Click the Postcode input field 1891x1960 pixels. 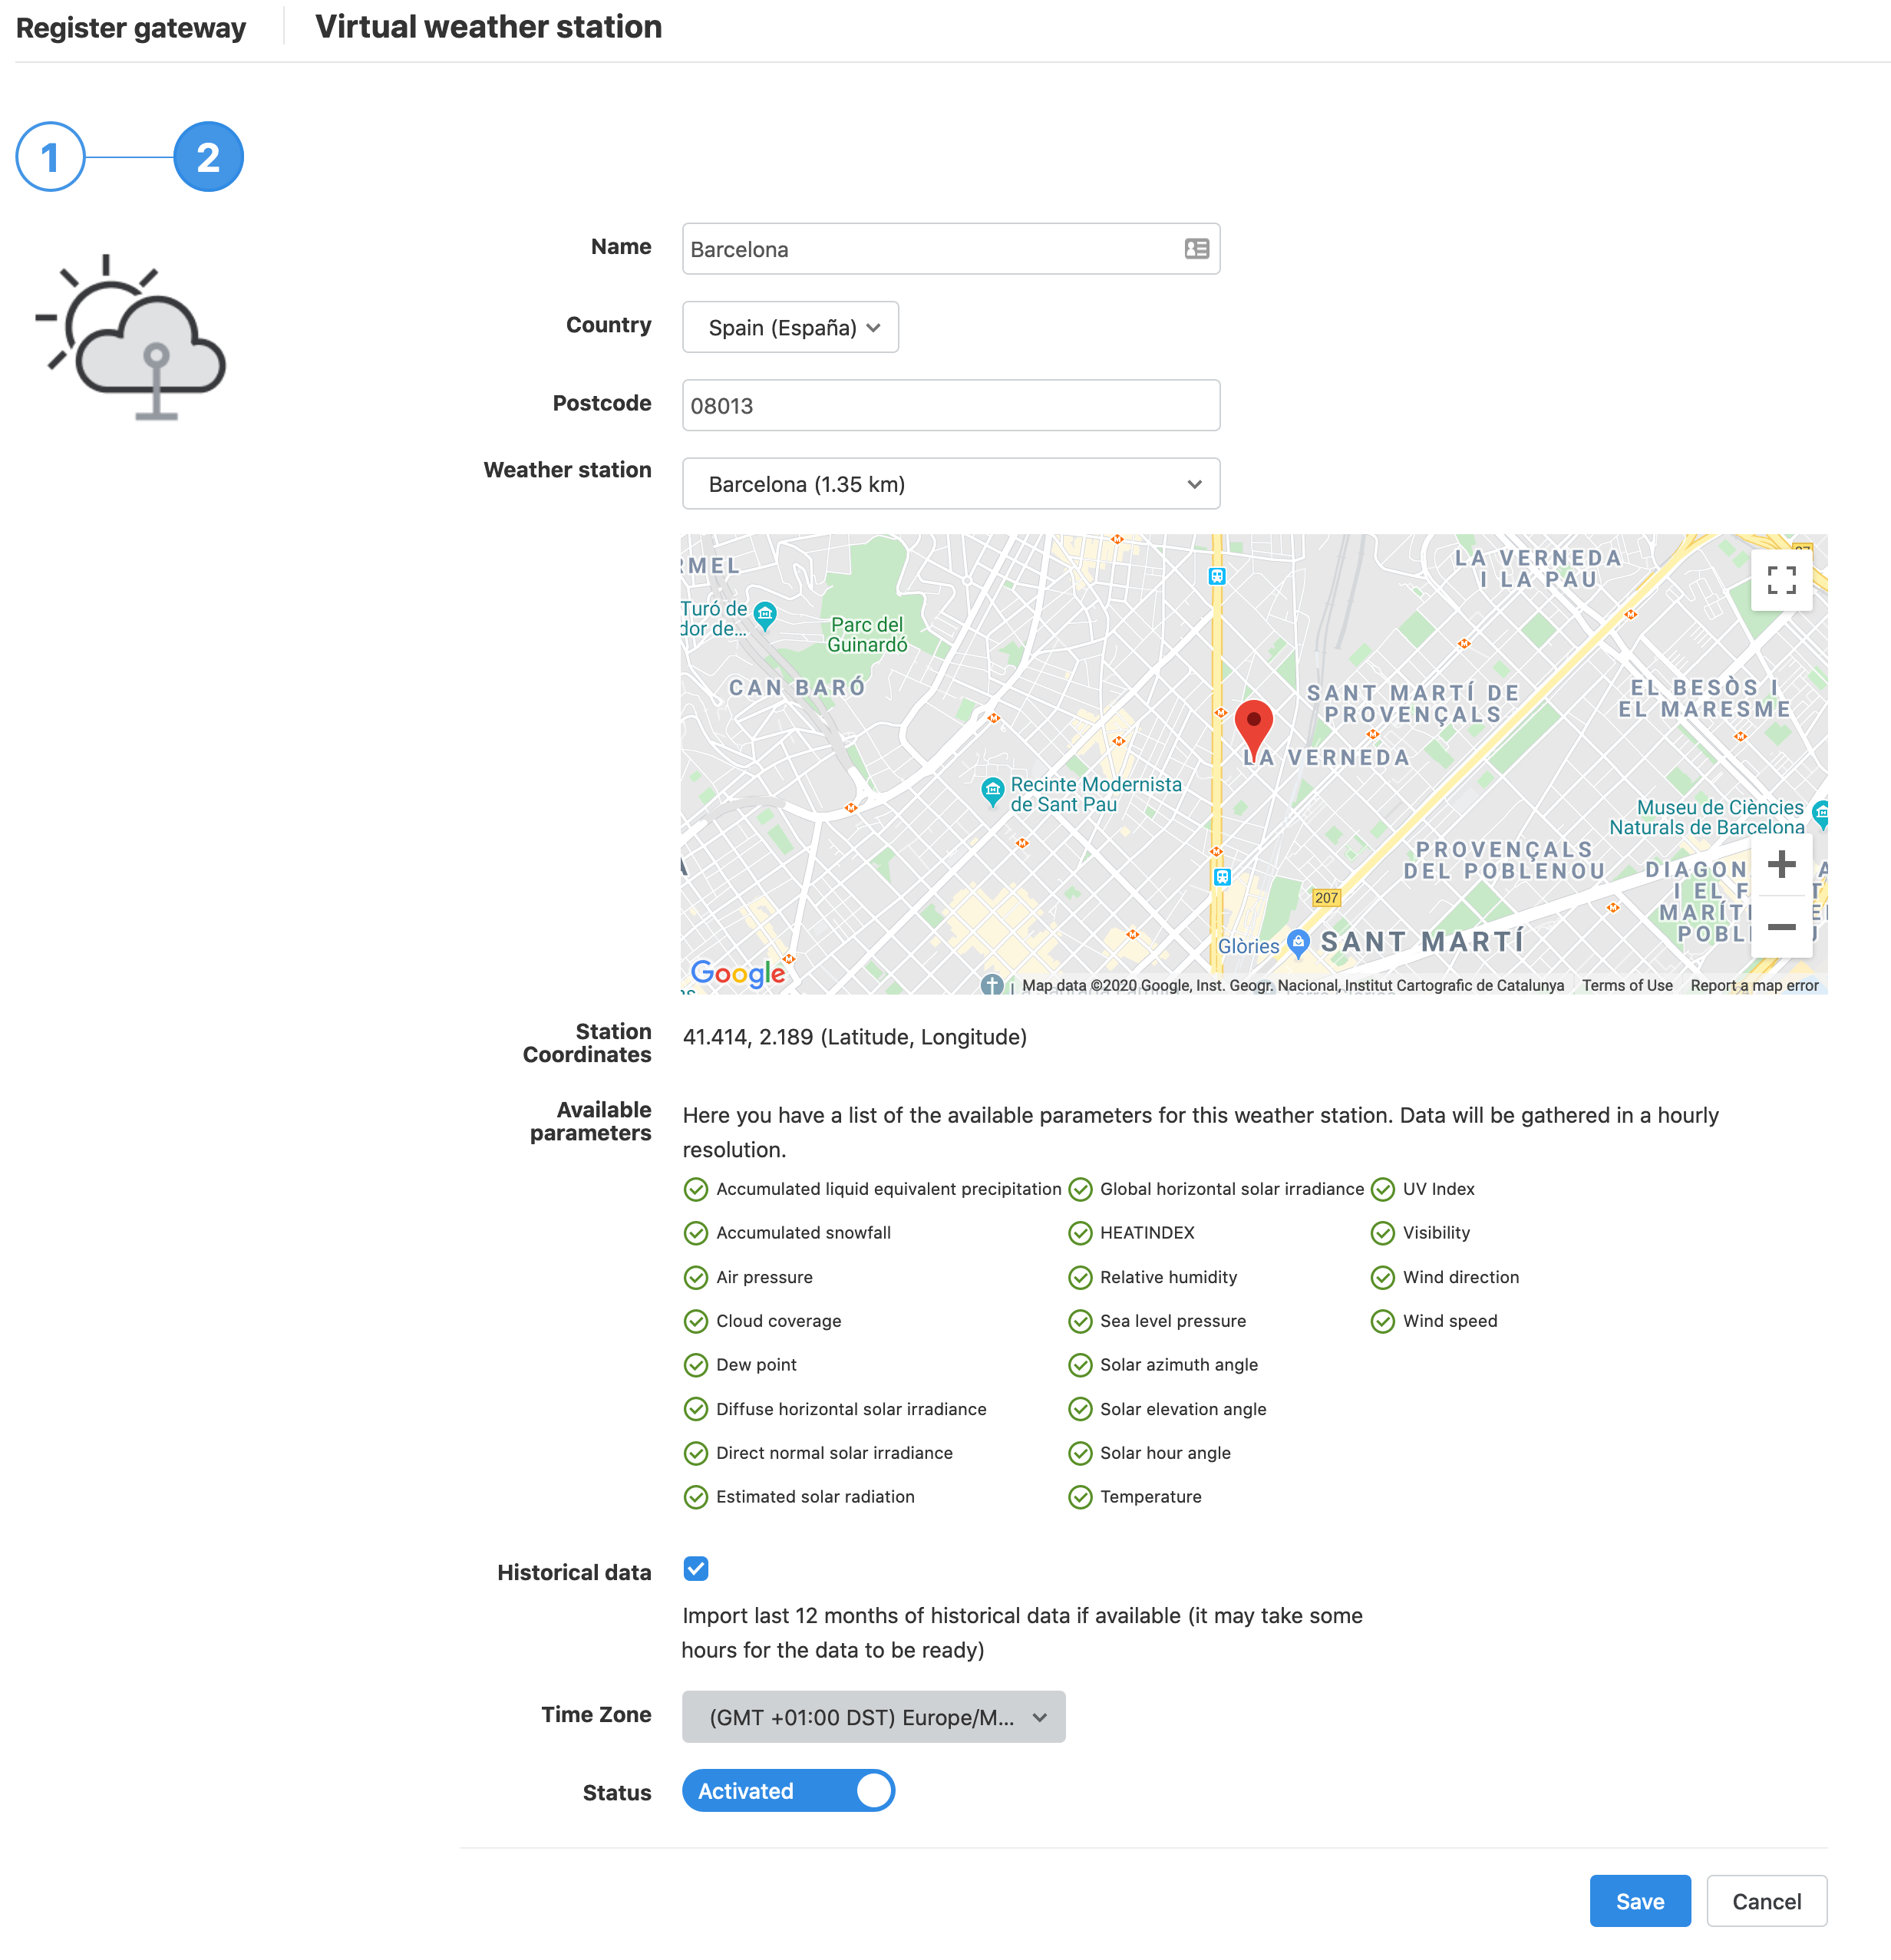951,405
